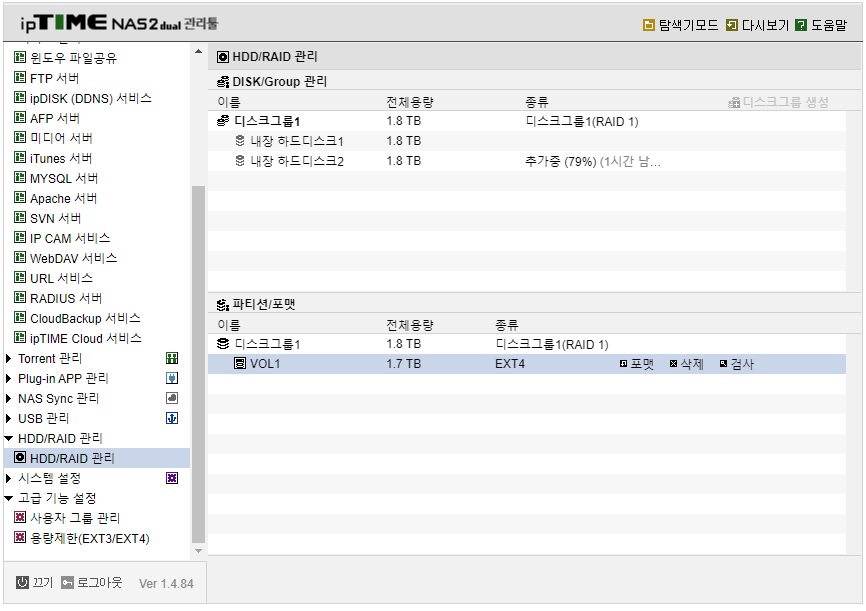Click 로그아웃 to sign out
Viewport: 866px width, 611px height.
point(92,583)
